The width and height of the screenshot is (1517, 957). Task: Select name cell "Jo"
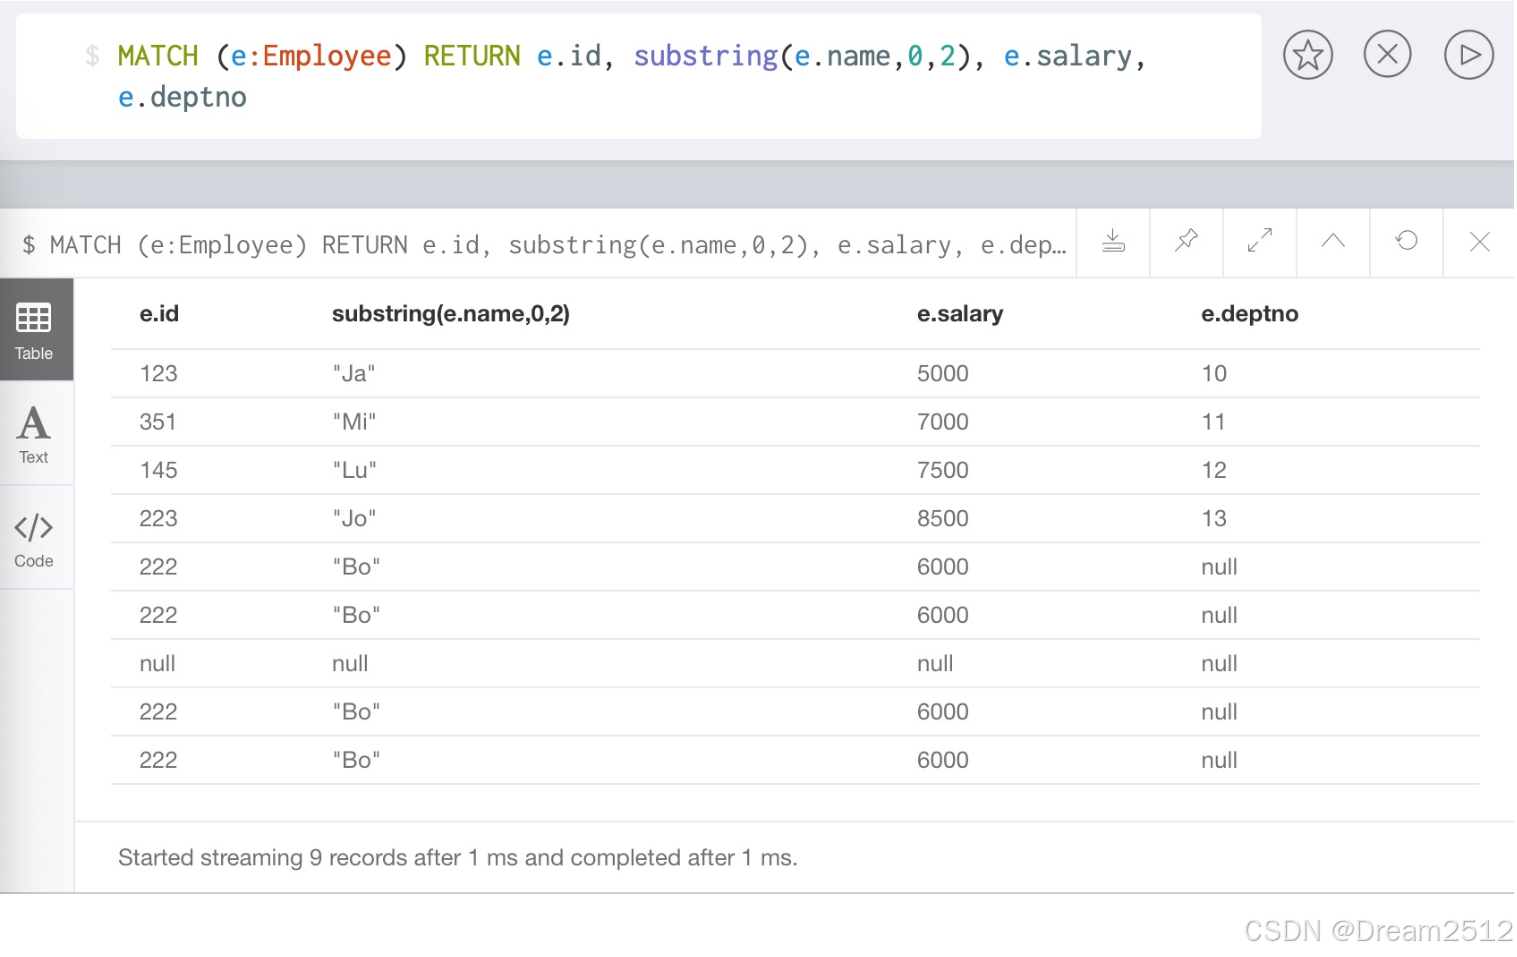point(354,519)
